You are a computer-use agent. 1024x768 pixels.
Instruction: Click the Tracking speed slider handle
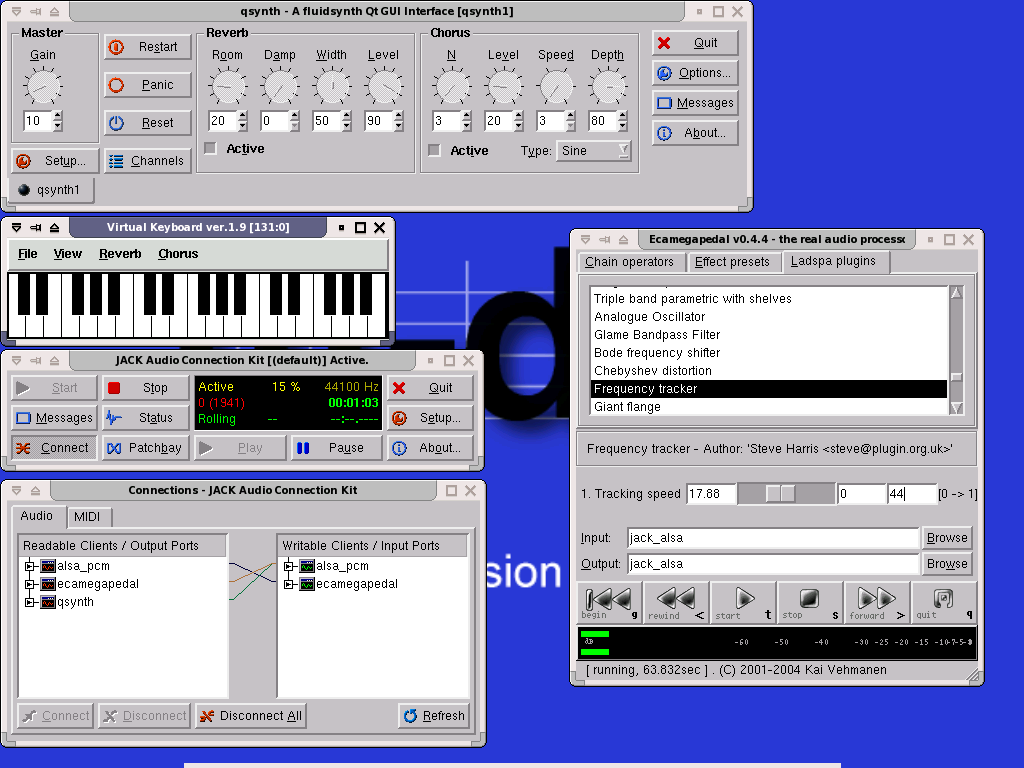(x=780, y=494)
